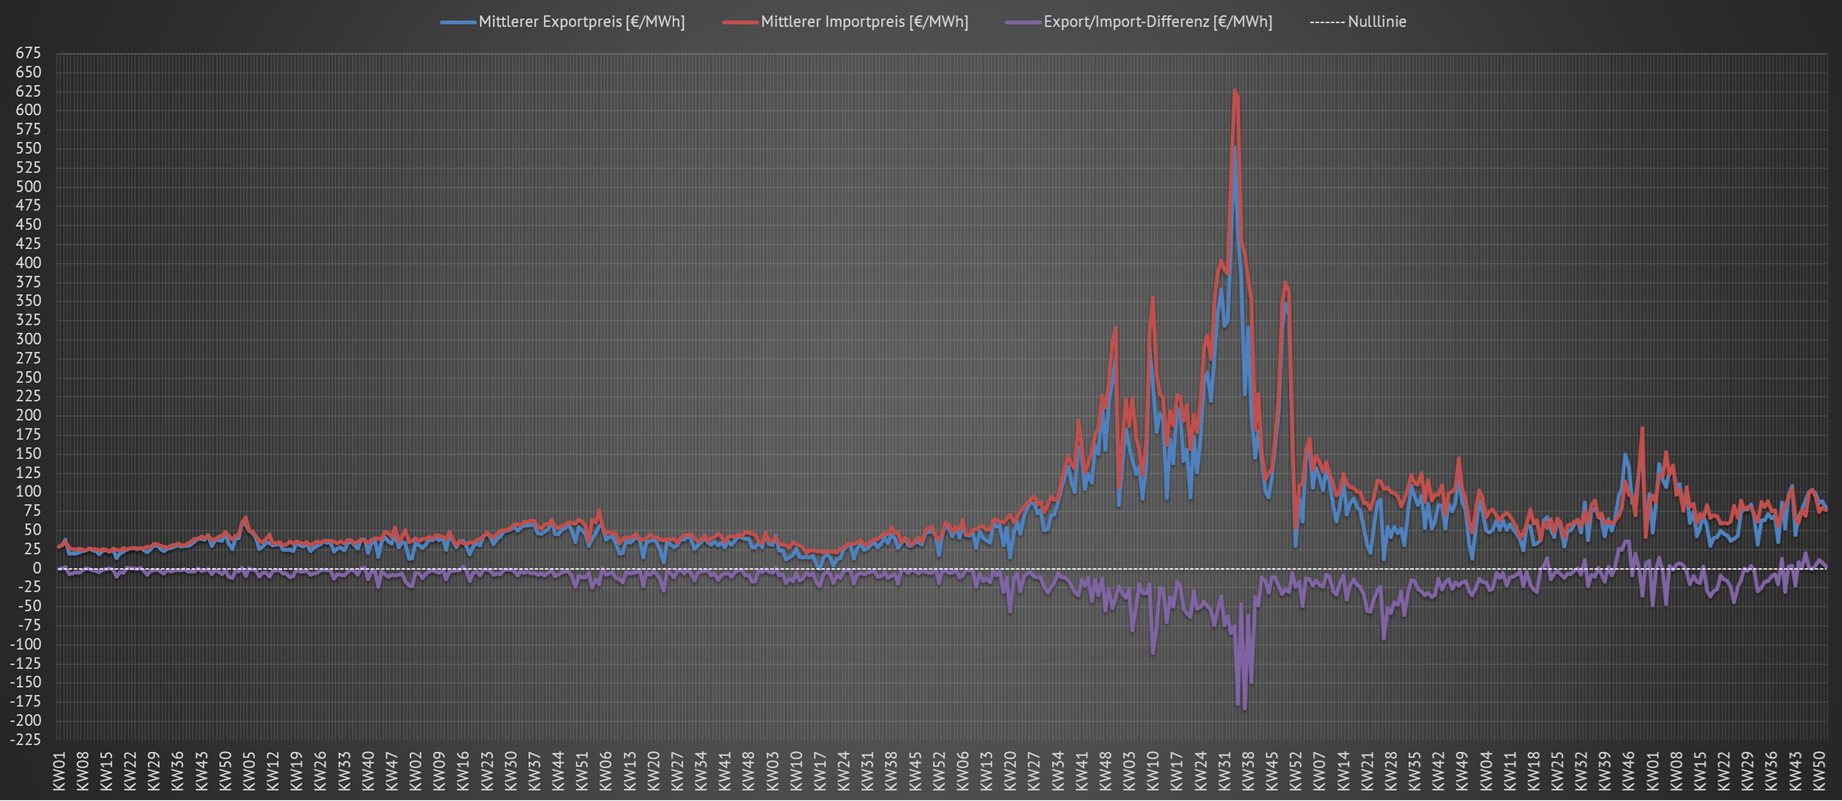
Task: Hide the Export/Import-Differenz series via legend
Action: pos(1157,22)
